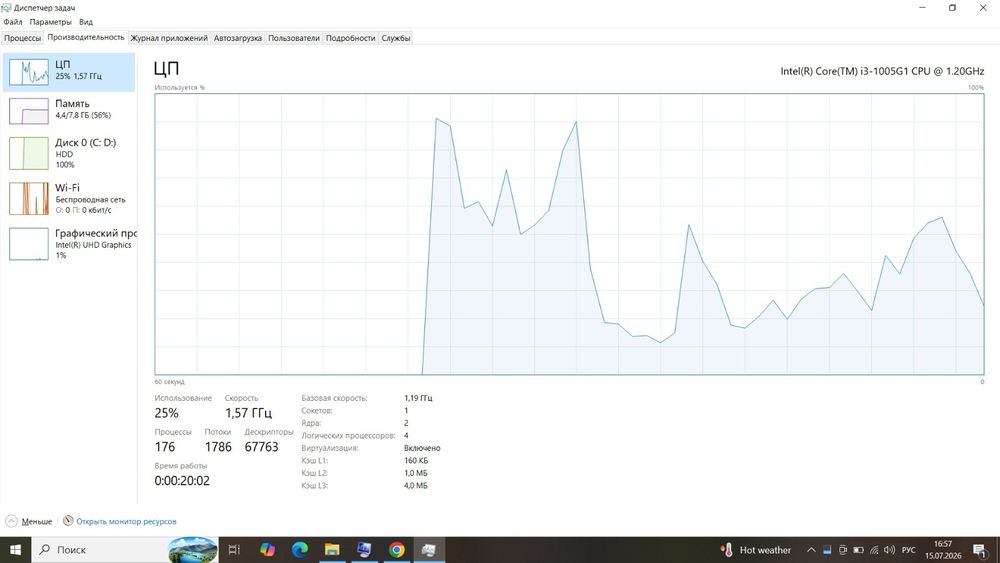The height and width of the screenshot is (563, 1000).
Task: Click the 67763 descriptors value
Action: tap(261, 447)
